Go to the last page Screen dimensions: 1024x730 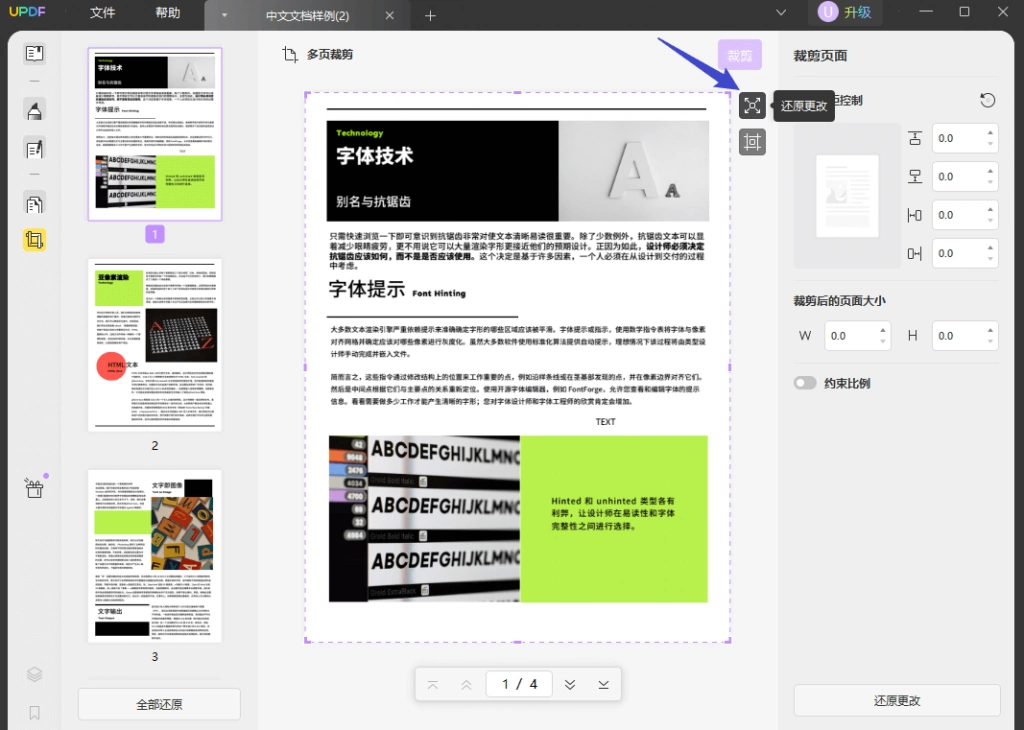[603, 684]
